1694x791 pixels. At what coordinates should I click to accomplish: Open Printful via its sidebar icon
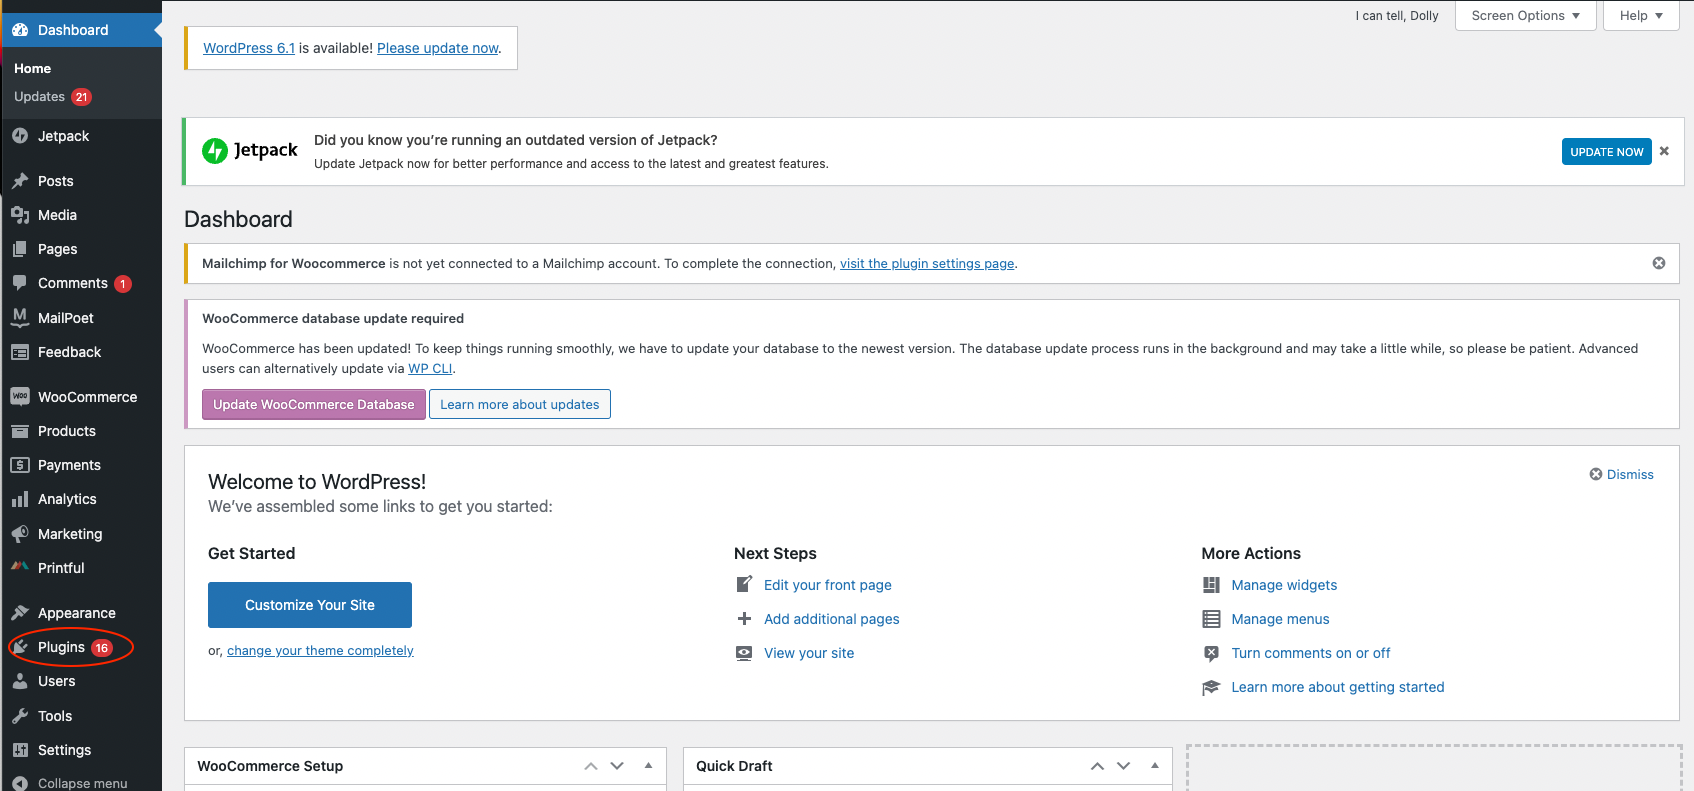point(20,568)
